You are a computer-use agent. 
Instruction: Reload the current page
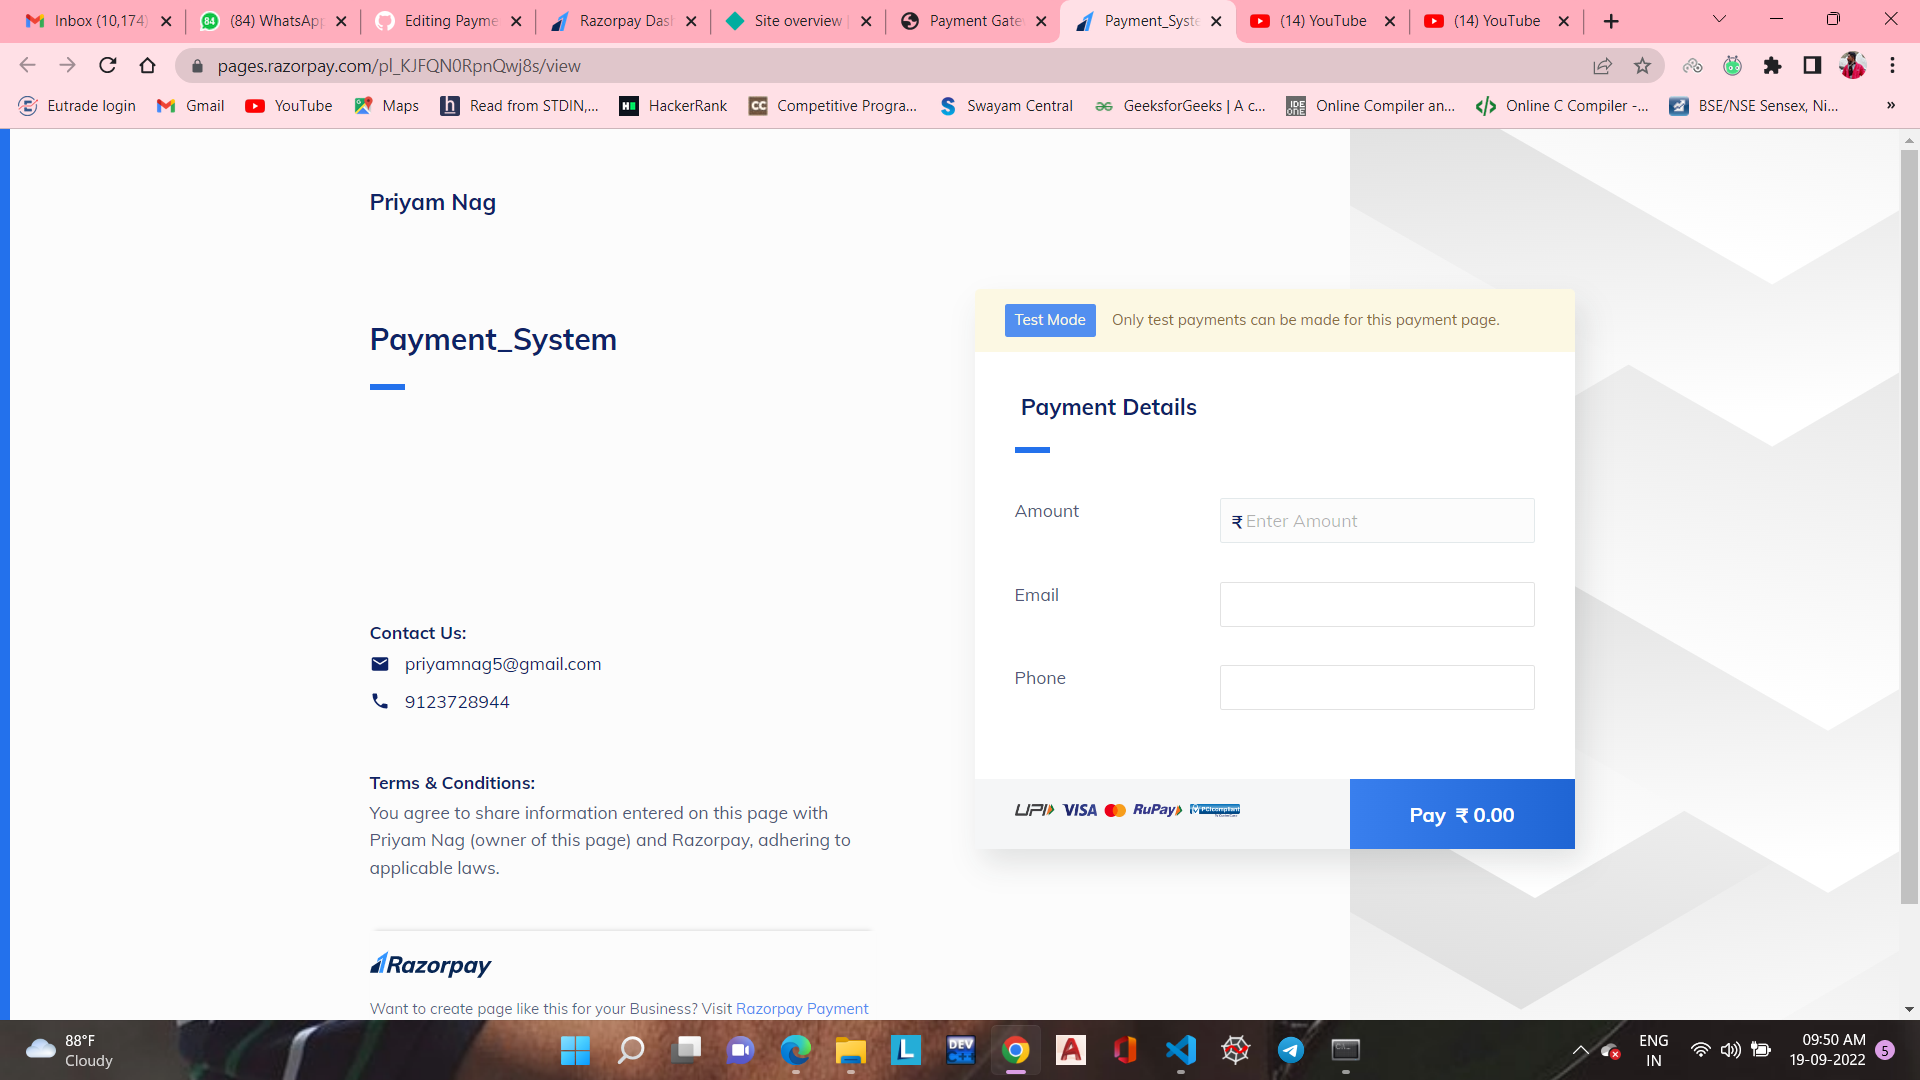107,65
